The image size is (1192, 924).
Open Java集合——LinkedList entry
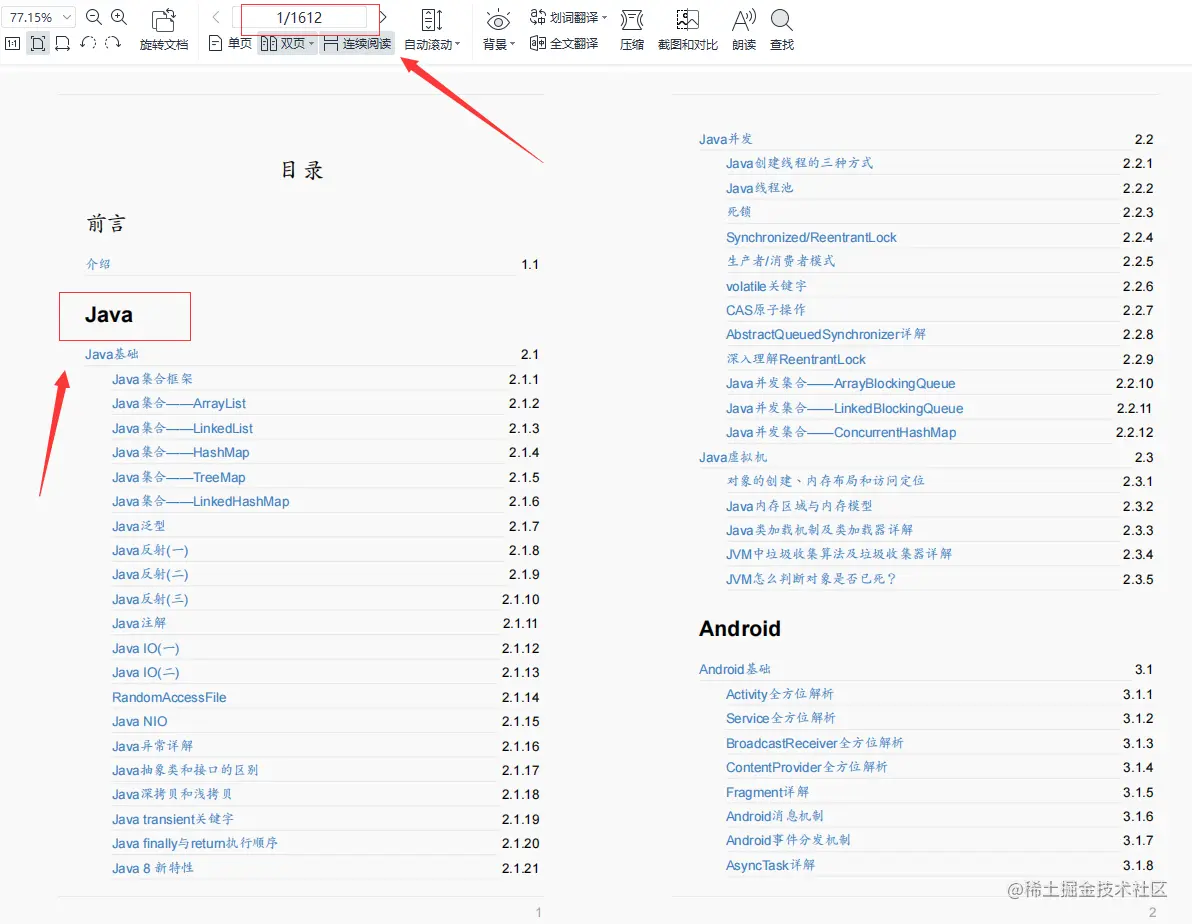tap(182, 428)
